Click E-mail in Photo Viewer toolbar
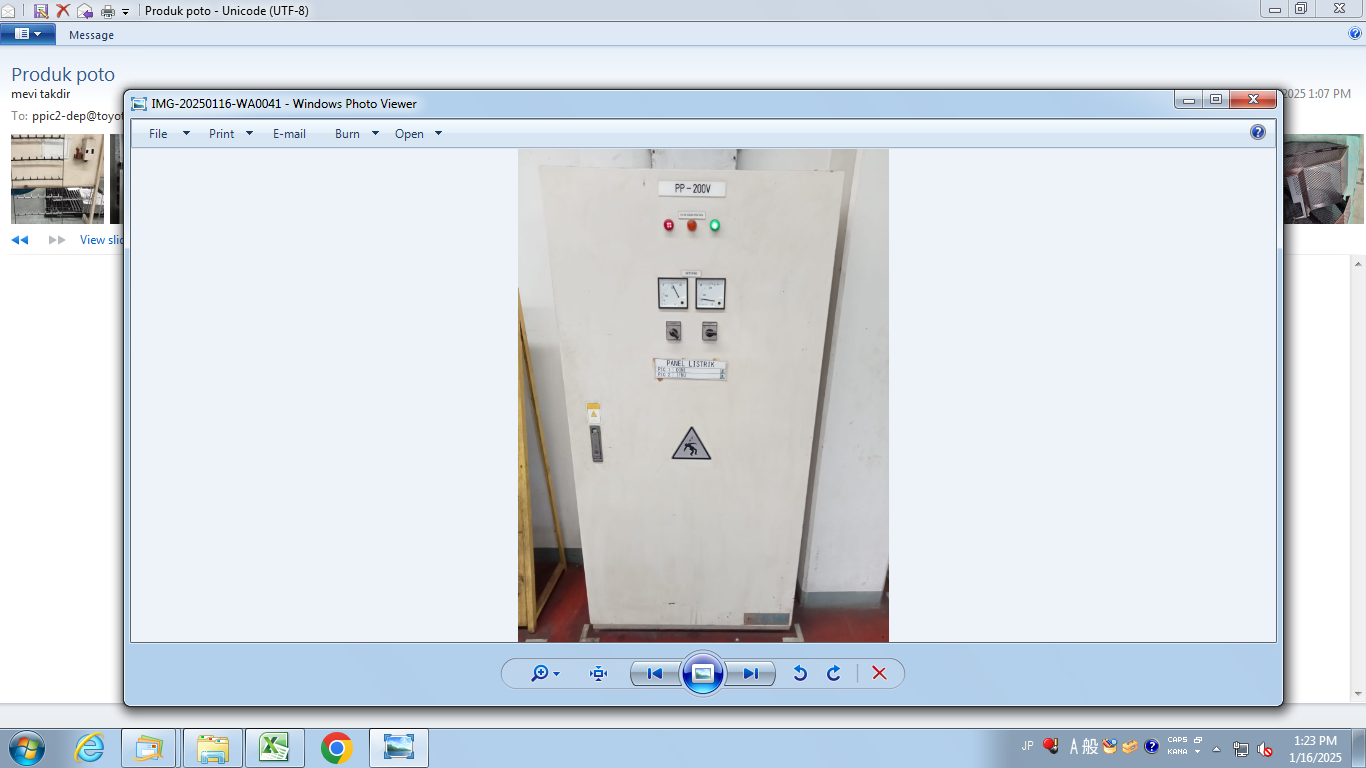The width and height of the screenshot is (1366, 768). [x=289, y=134]
